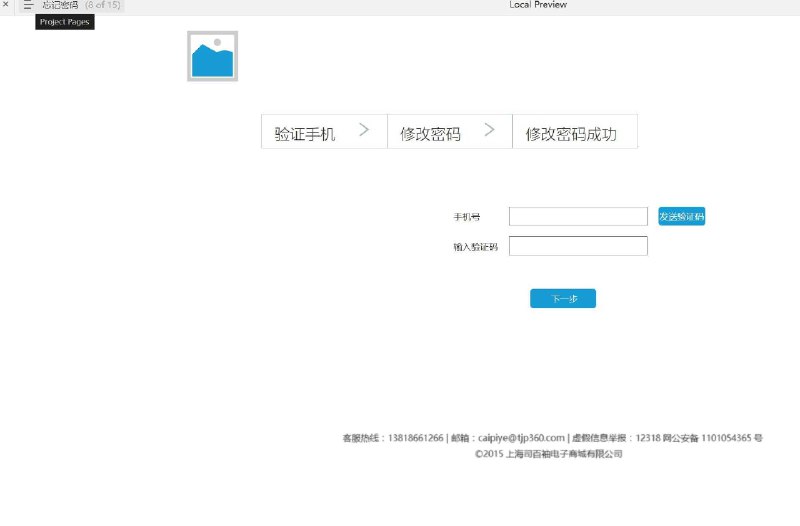
Task: Focus the 输入验证码 verification code field
Action: [578, 246]
